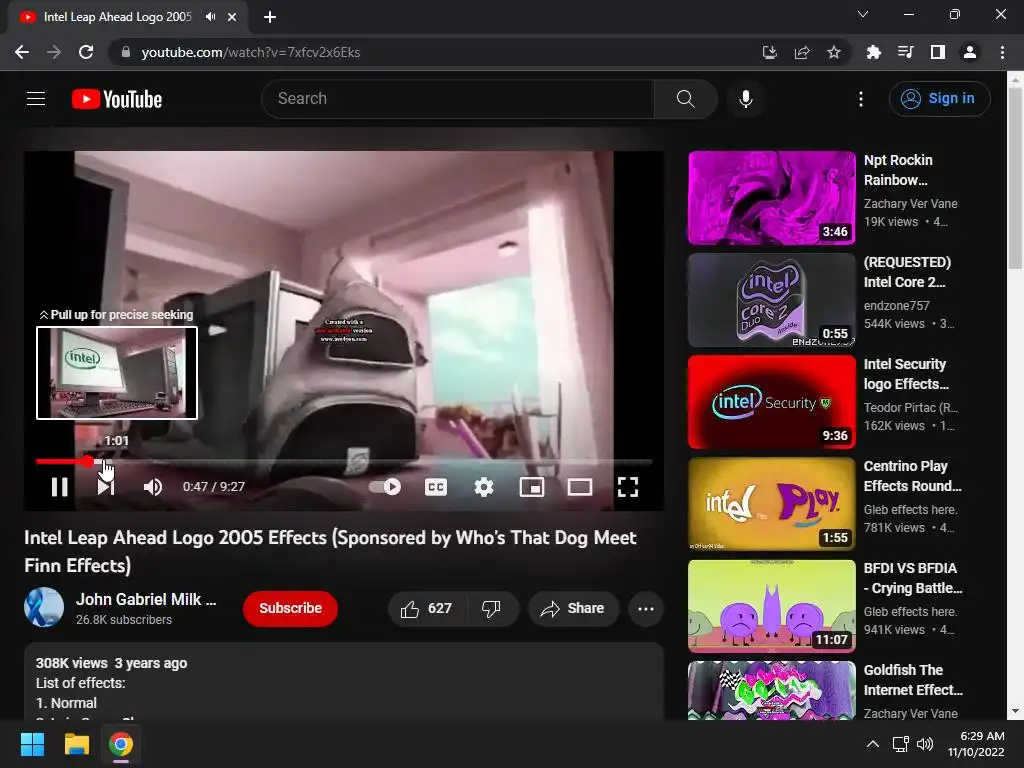Install app via address bar icon
This screenshot has width=1024, height=768.
coord(770,52)
